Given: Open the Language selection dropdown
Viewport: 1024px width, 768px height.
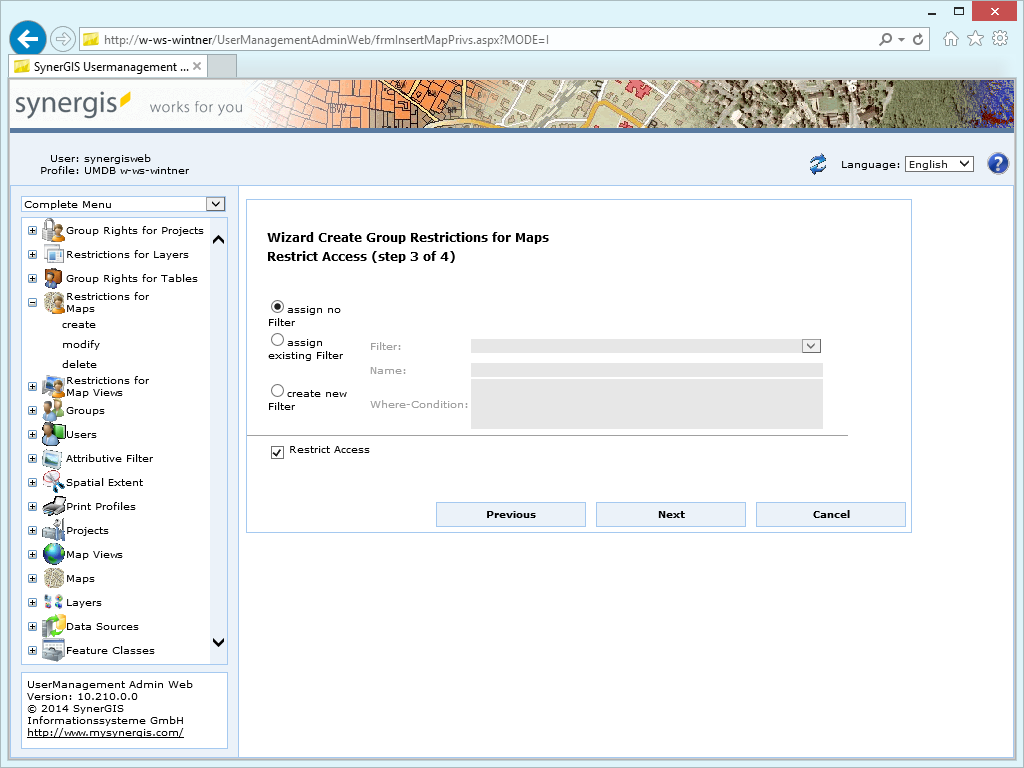Looking at the screenshot, I should pyautogui.click(x=938, y=163).
